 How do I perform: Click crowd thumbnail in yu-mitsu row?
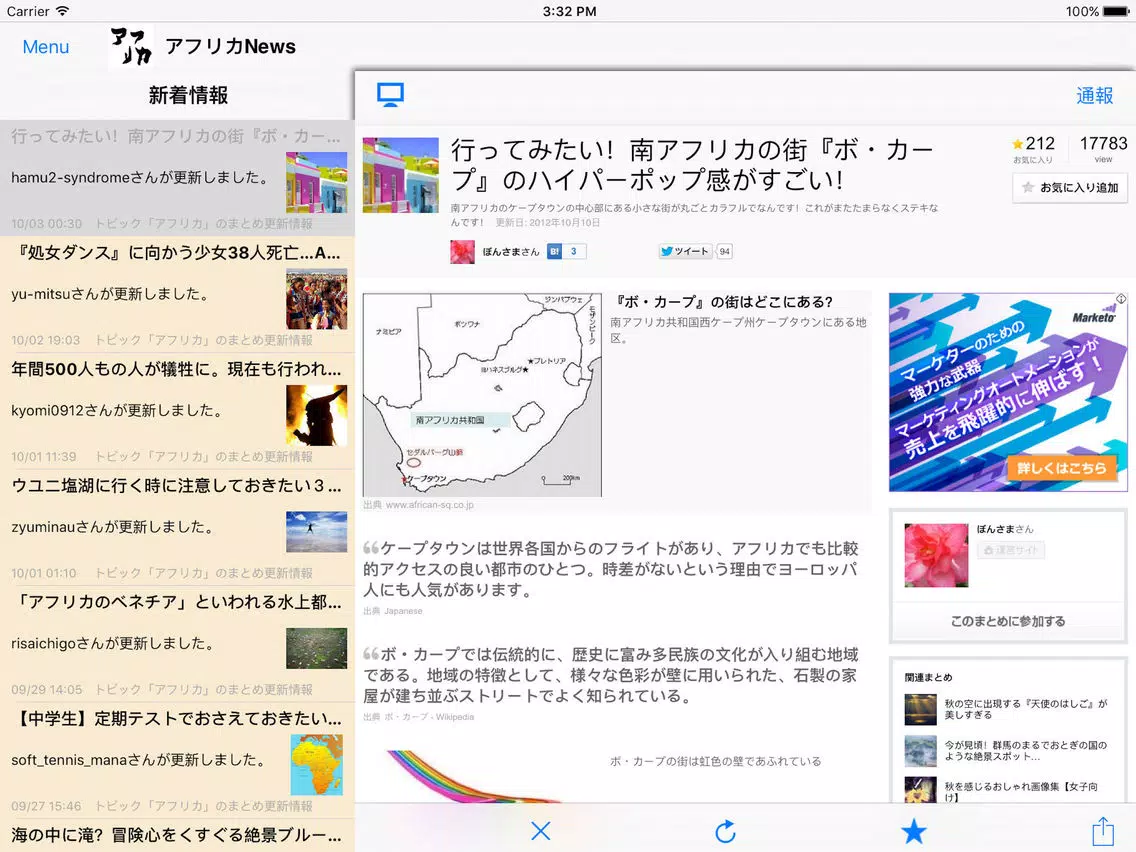click(317, 298)
